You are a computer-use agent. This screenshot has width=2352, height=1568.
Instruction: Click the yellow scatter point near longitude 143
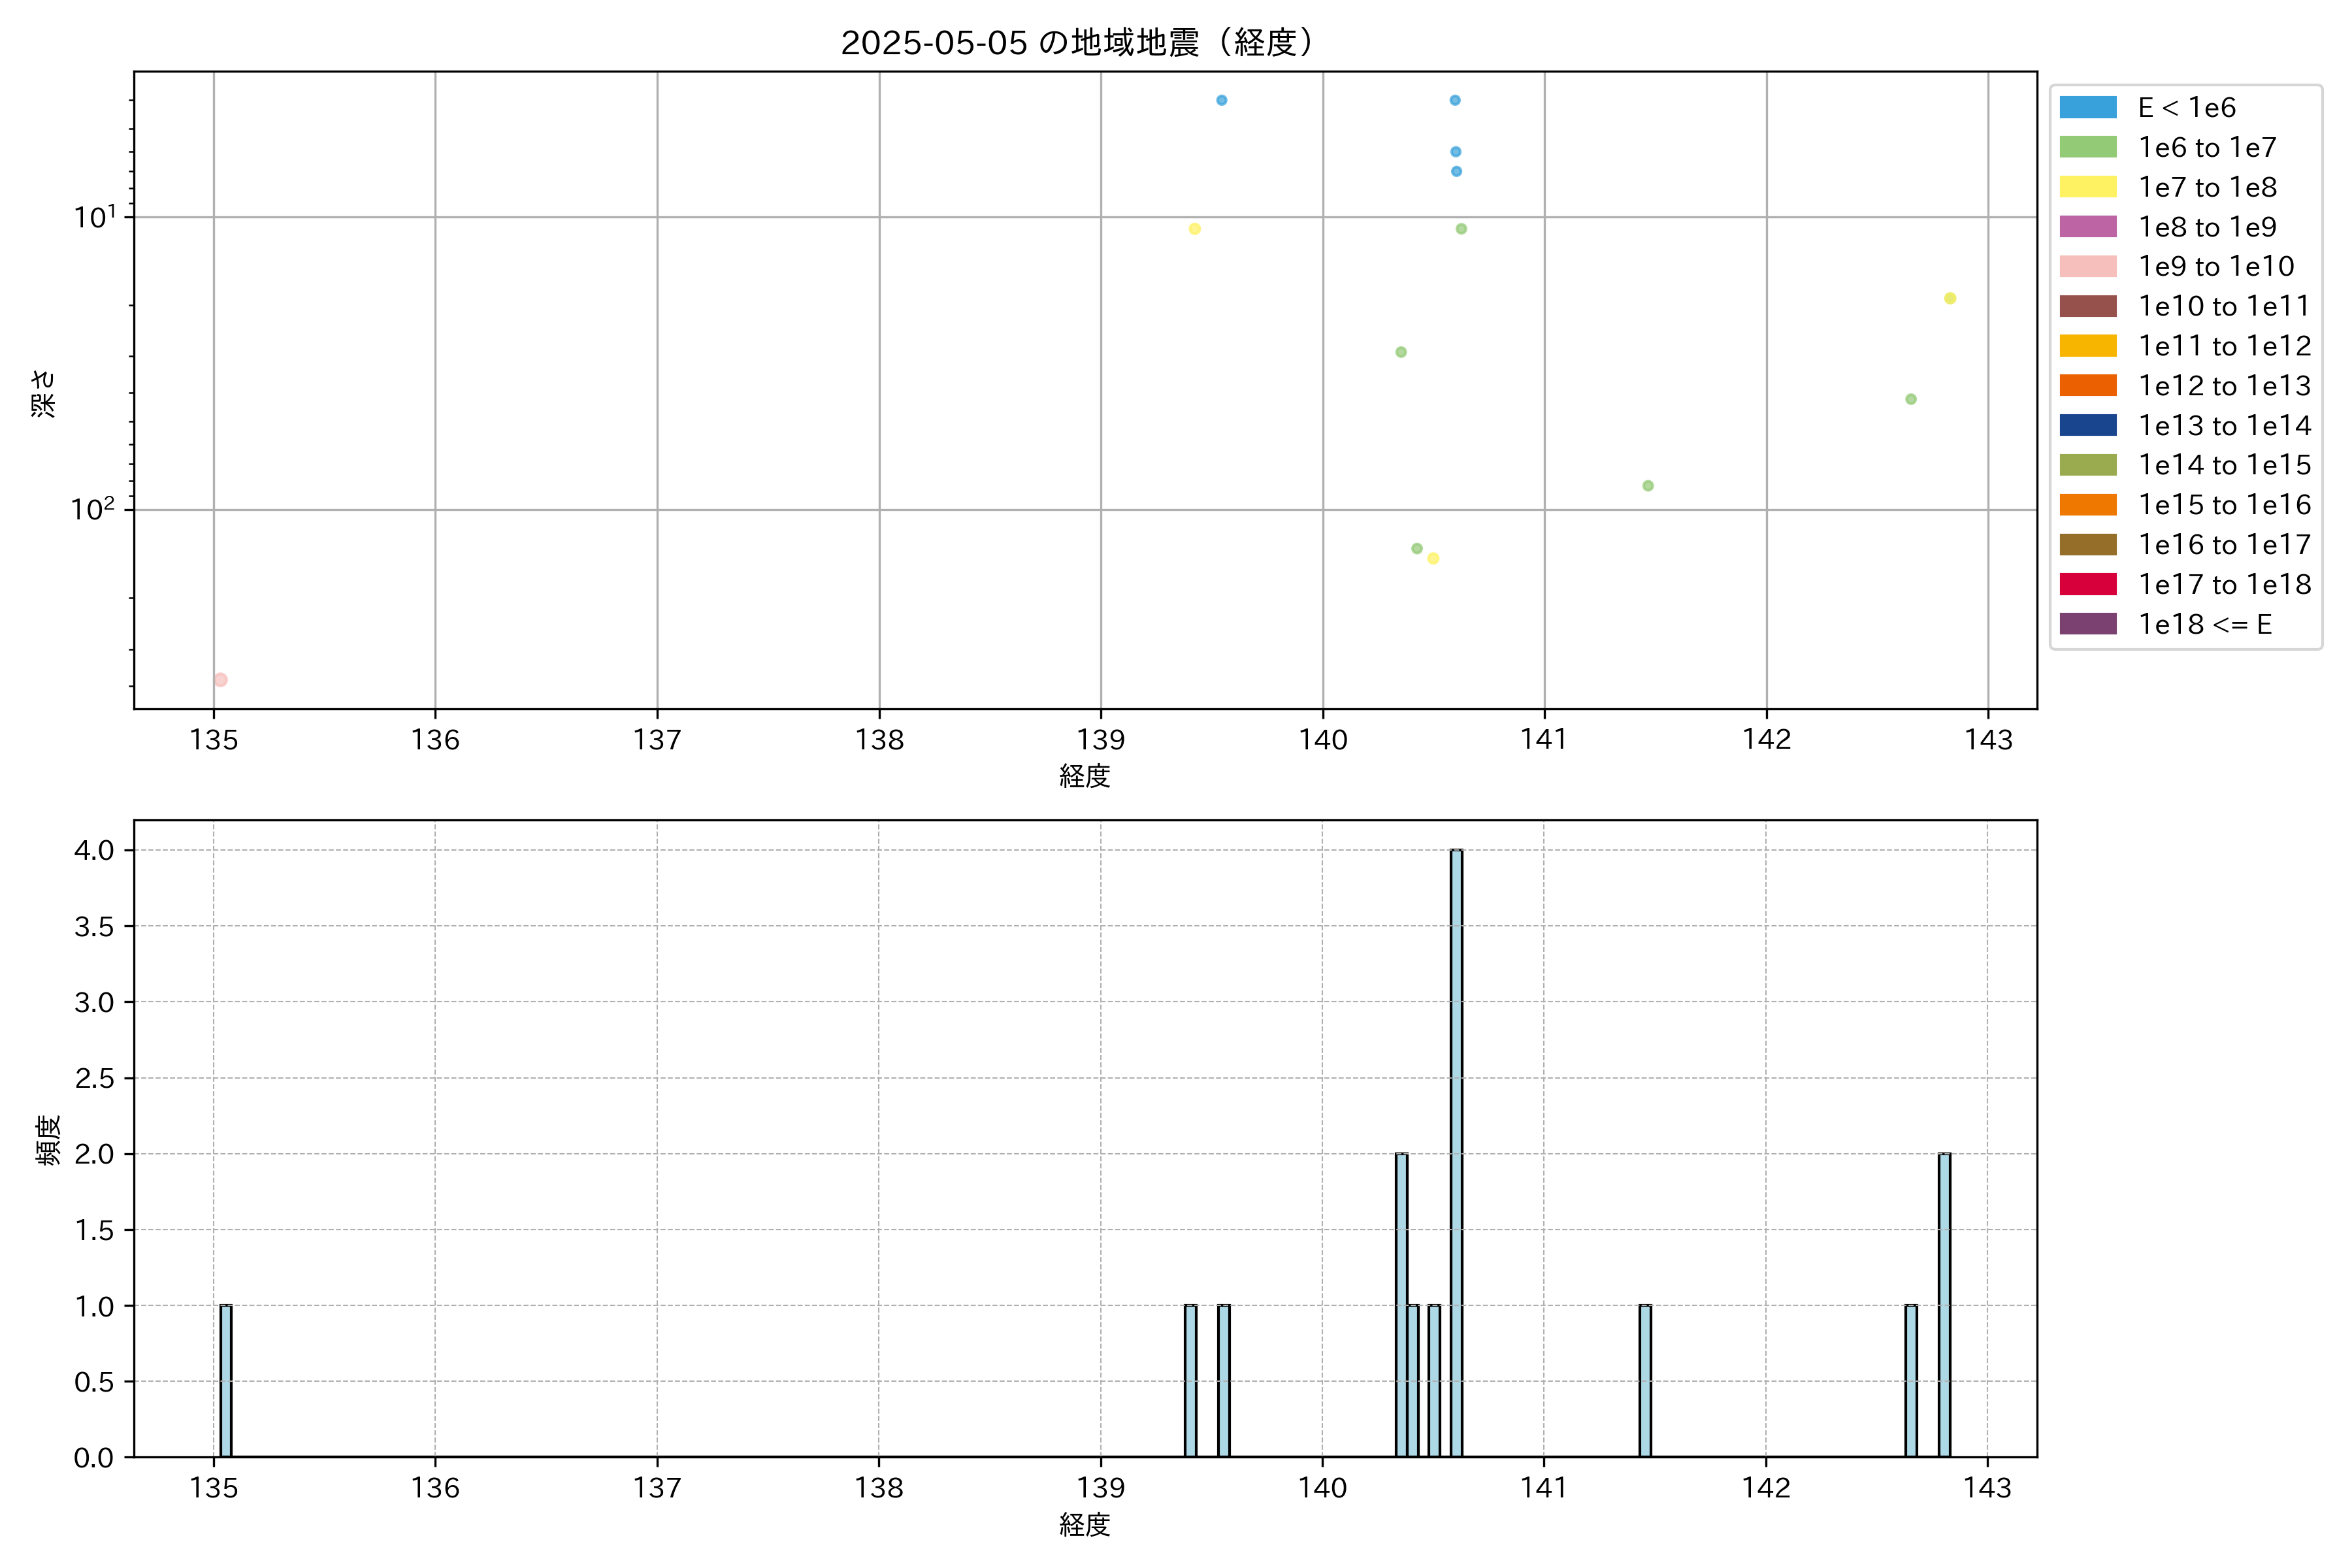point(1949,298)
